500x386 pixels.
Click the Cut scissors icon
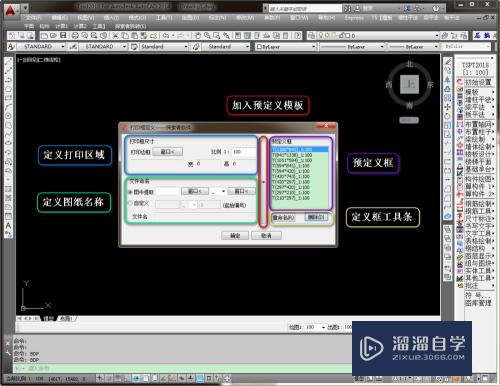(x=116, y=35)
